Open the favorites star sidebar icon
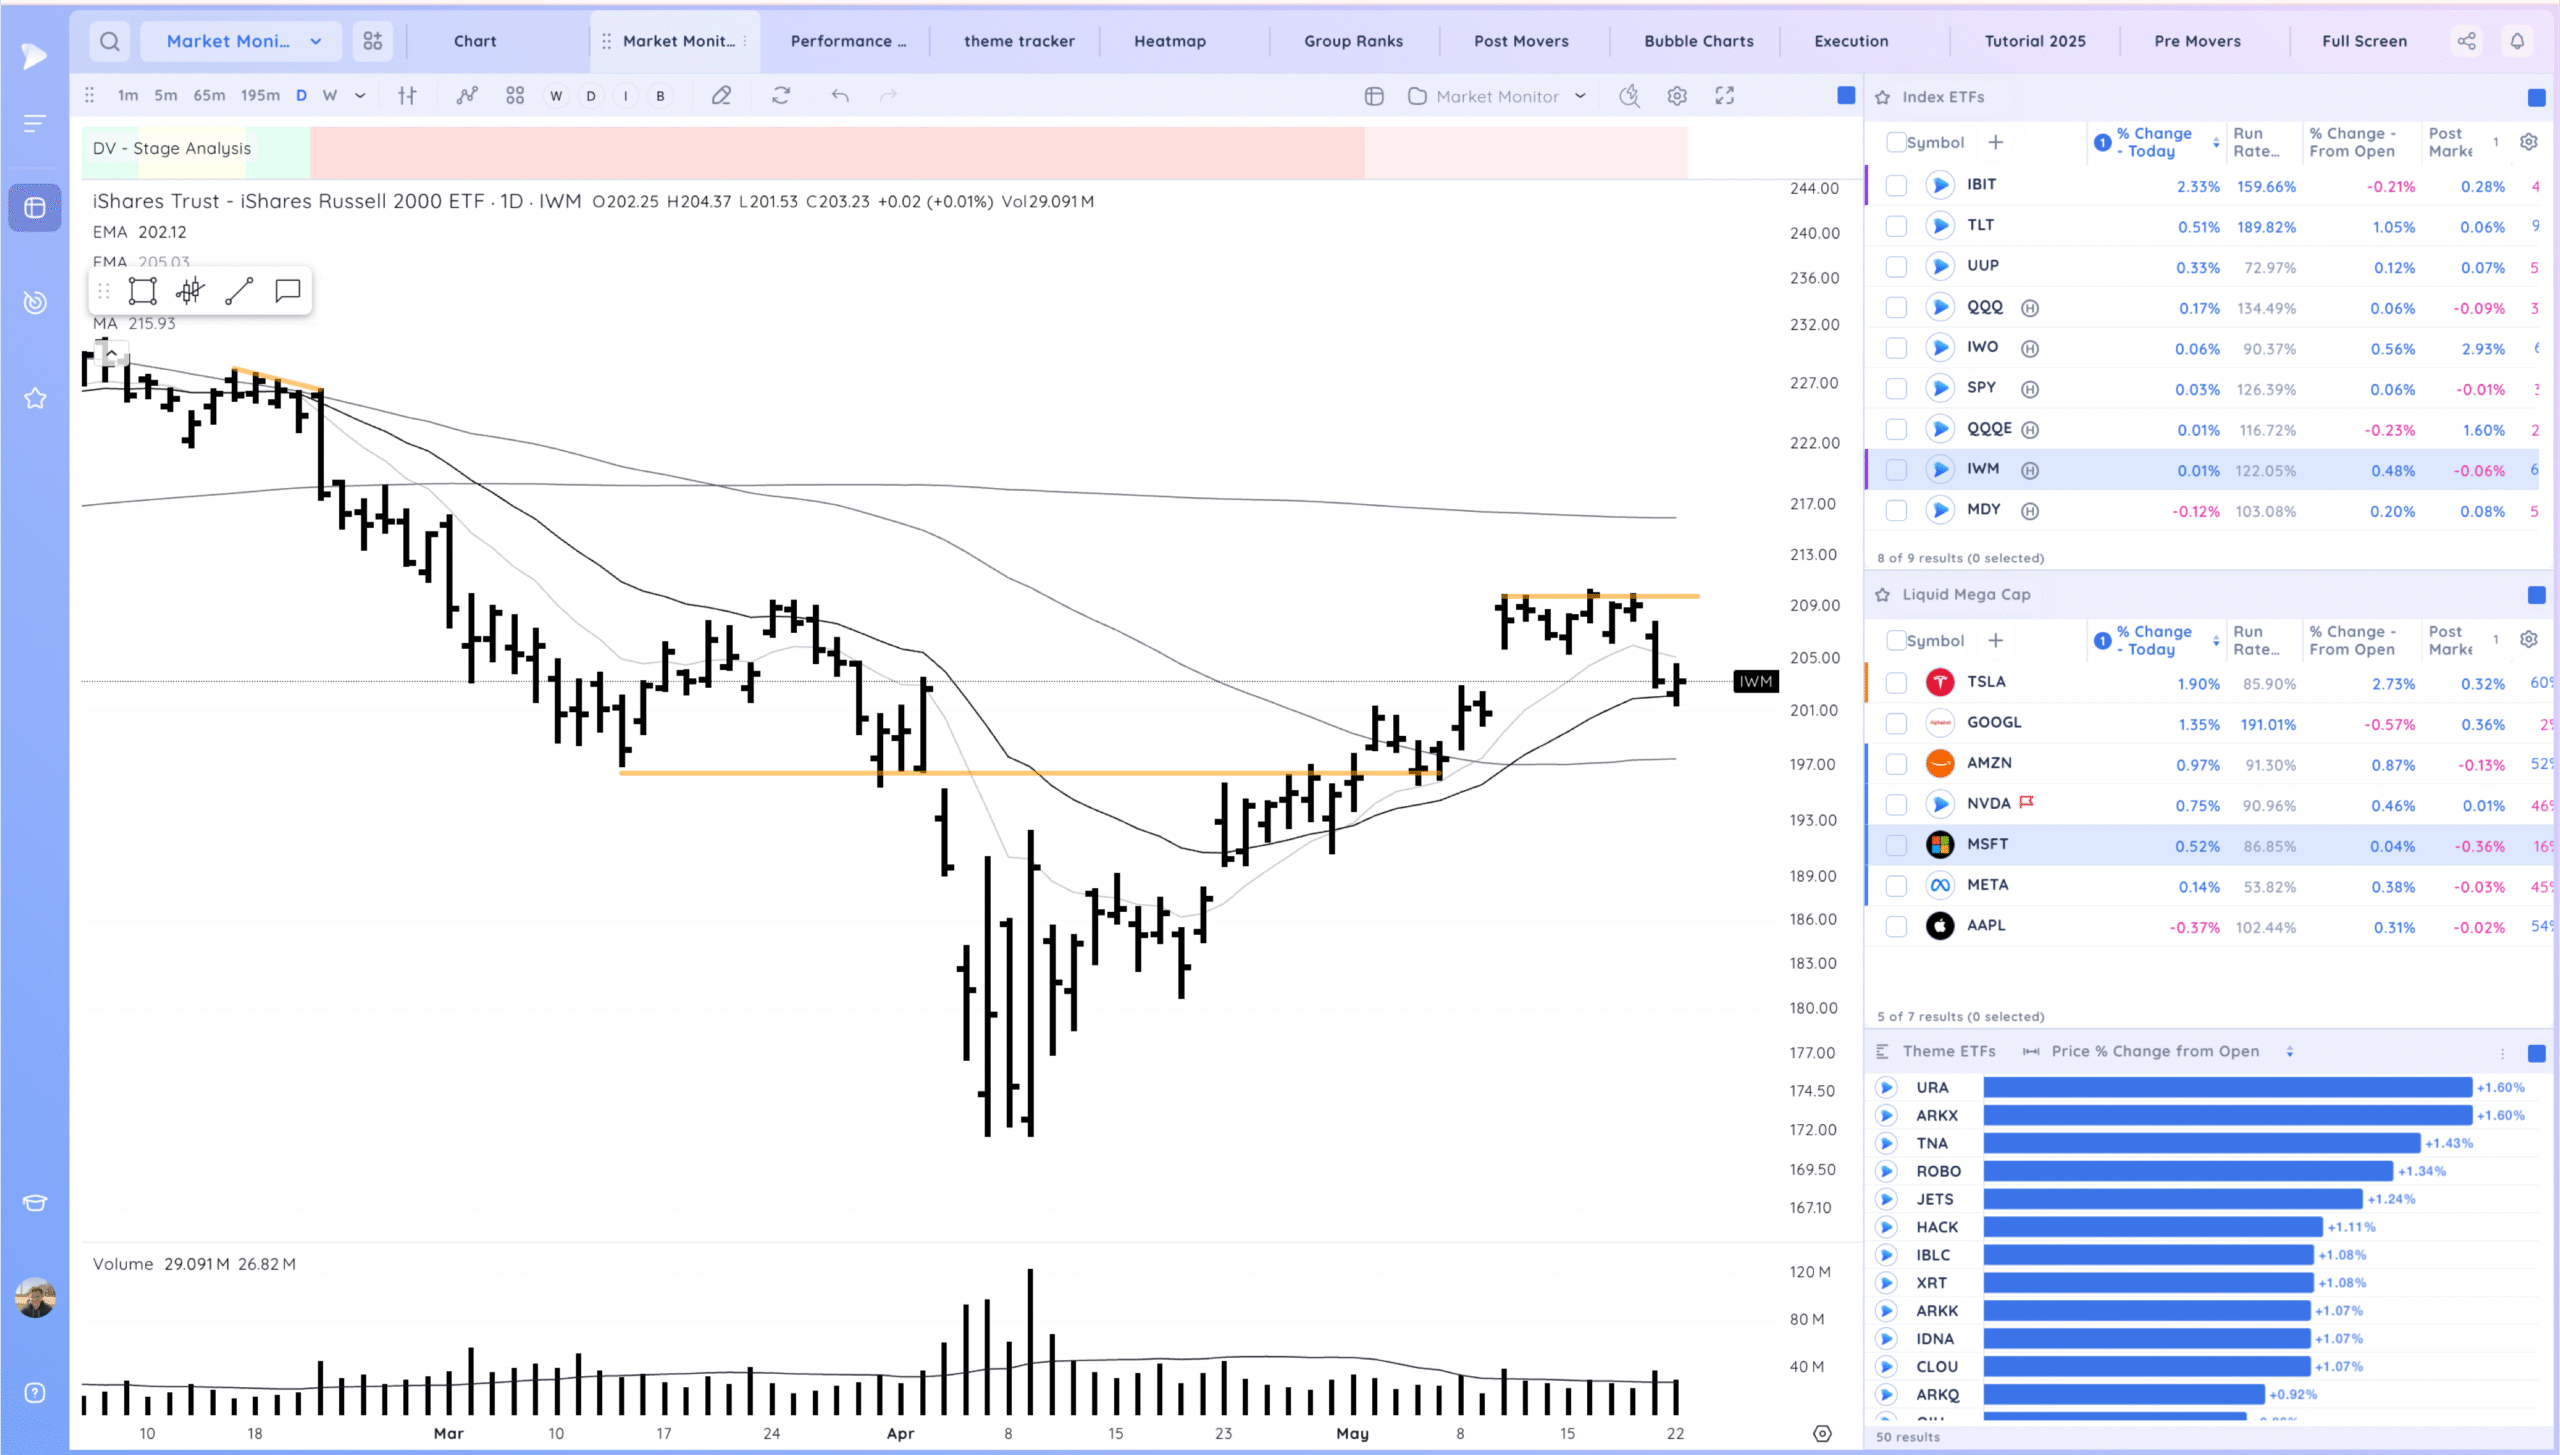Screen dimensions: 2560x1455 tap(35, 398)
